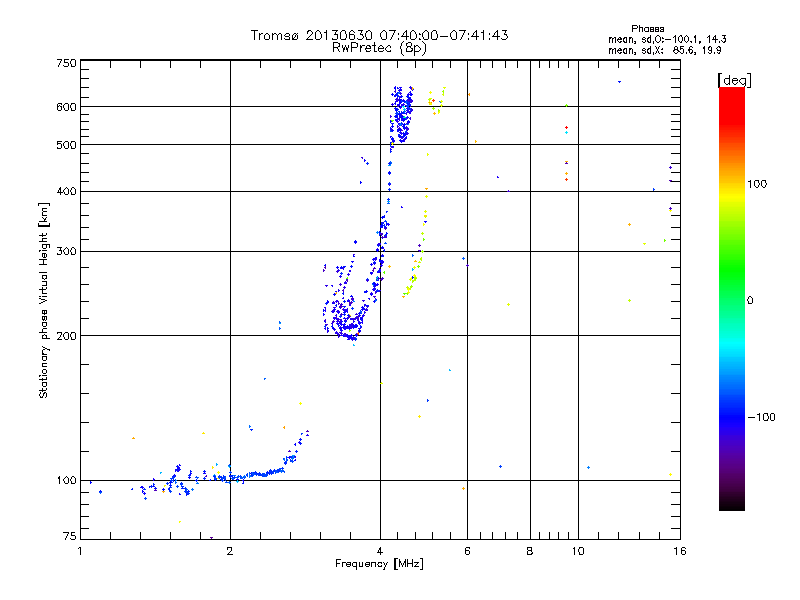This screenshot has width=800, height=600.
Task: Select the 'RwPretec (8p)' subtitle text
Action: click(x=379, y=48)
